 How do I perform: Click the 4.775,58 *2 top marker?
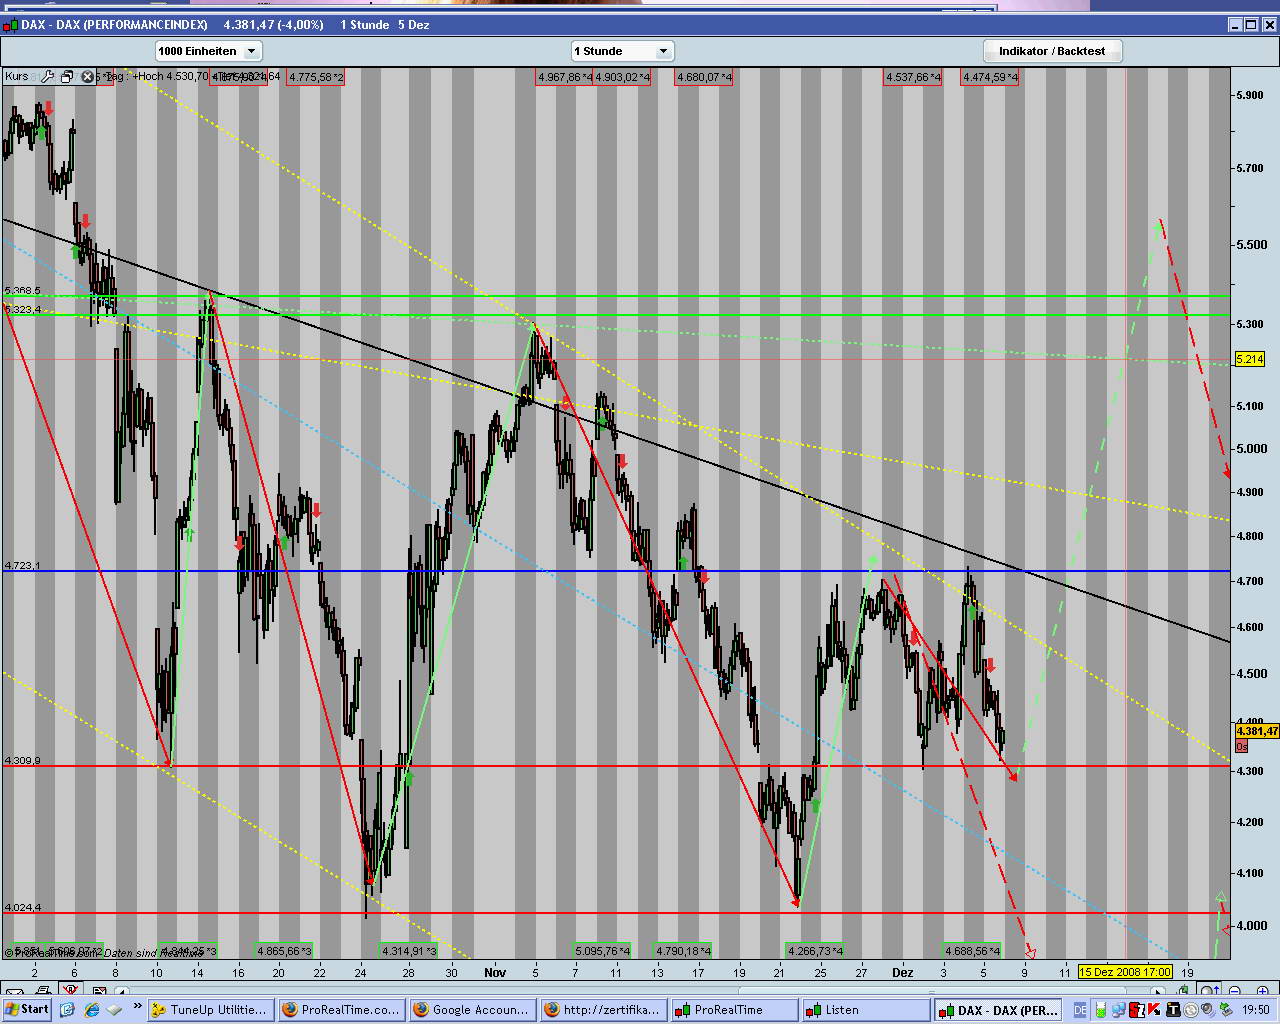point(315,77)
